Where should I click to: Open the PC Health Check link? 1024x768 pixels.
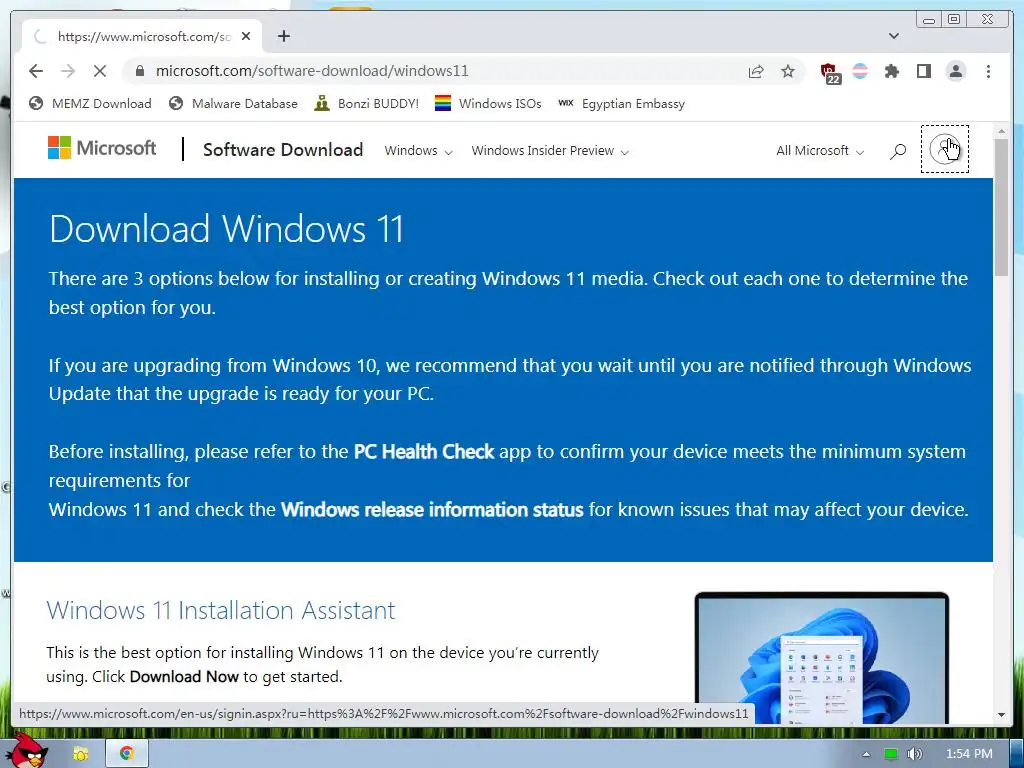coord(424,452)
